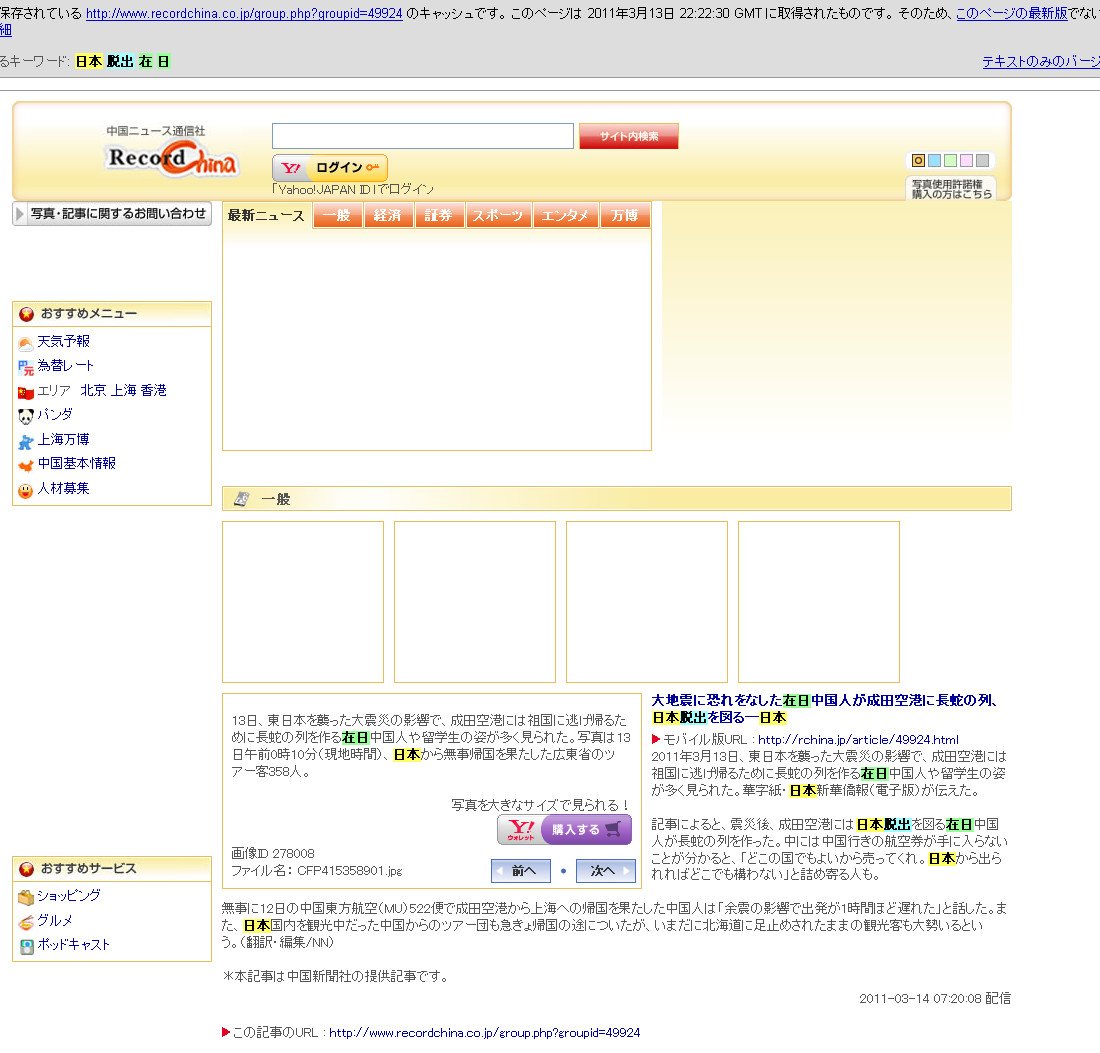Open the cached recordchina.co.jp URL link at the top
Viewport: 1100px width, 1053px height.
point(244,13)
